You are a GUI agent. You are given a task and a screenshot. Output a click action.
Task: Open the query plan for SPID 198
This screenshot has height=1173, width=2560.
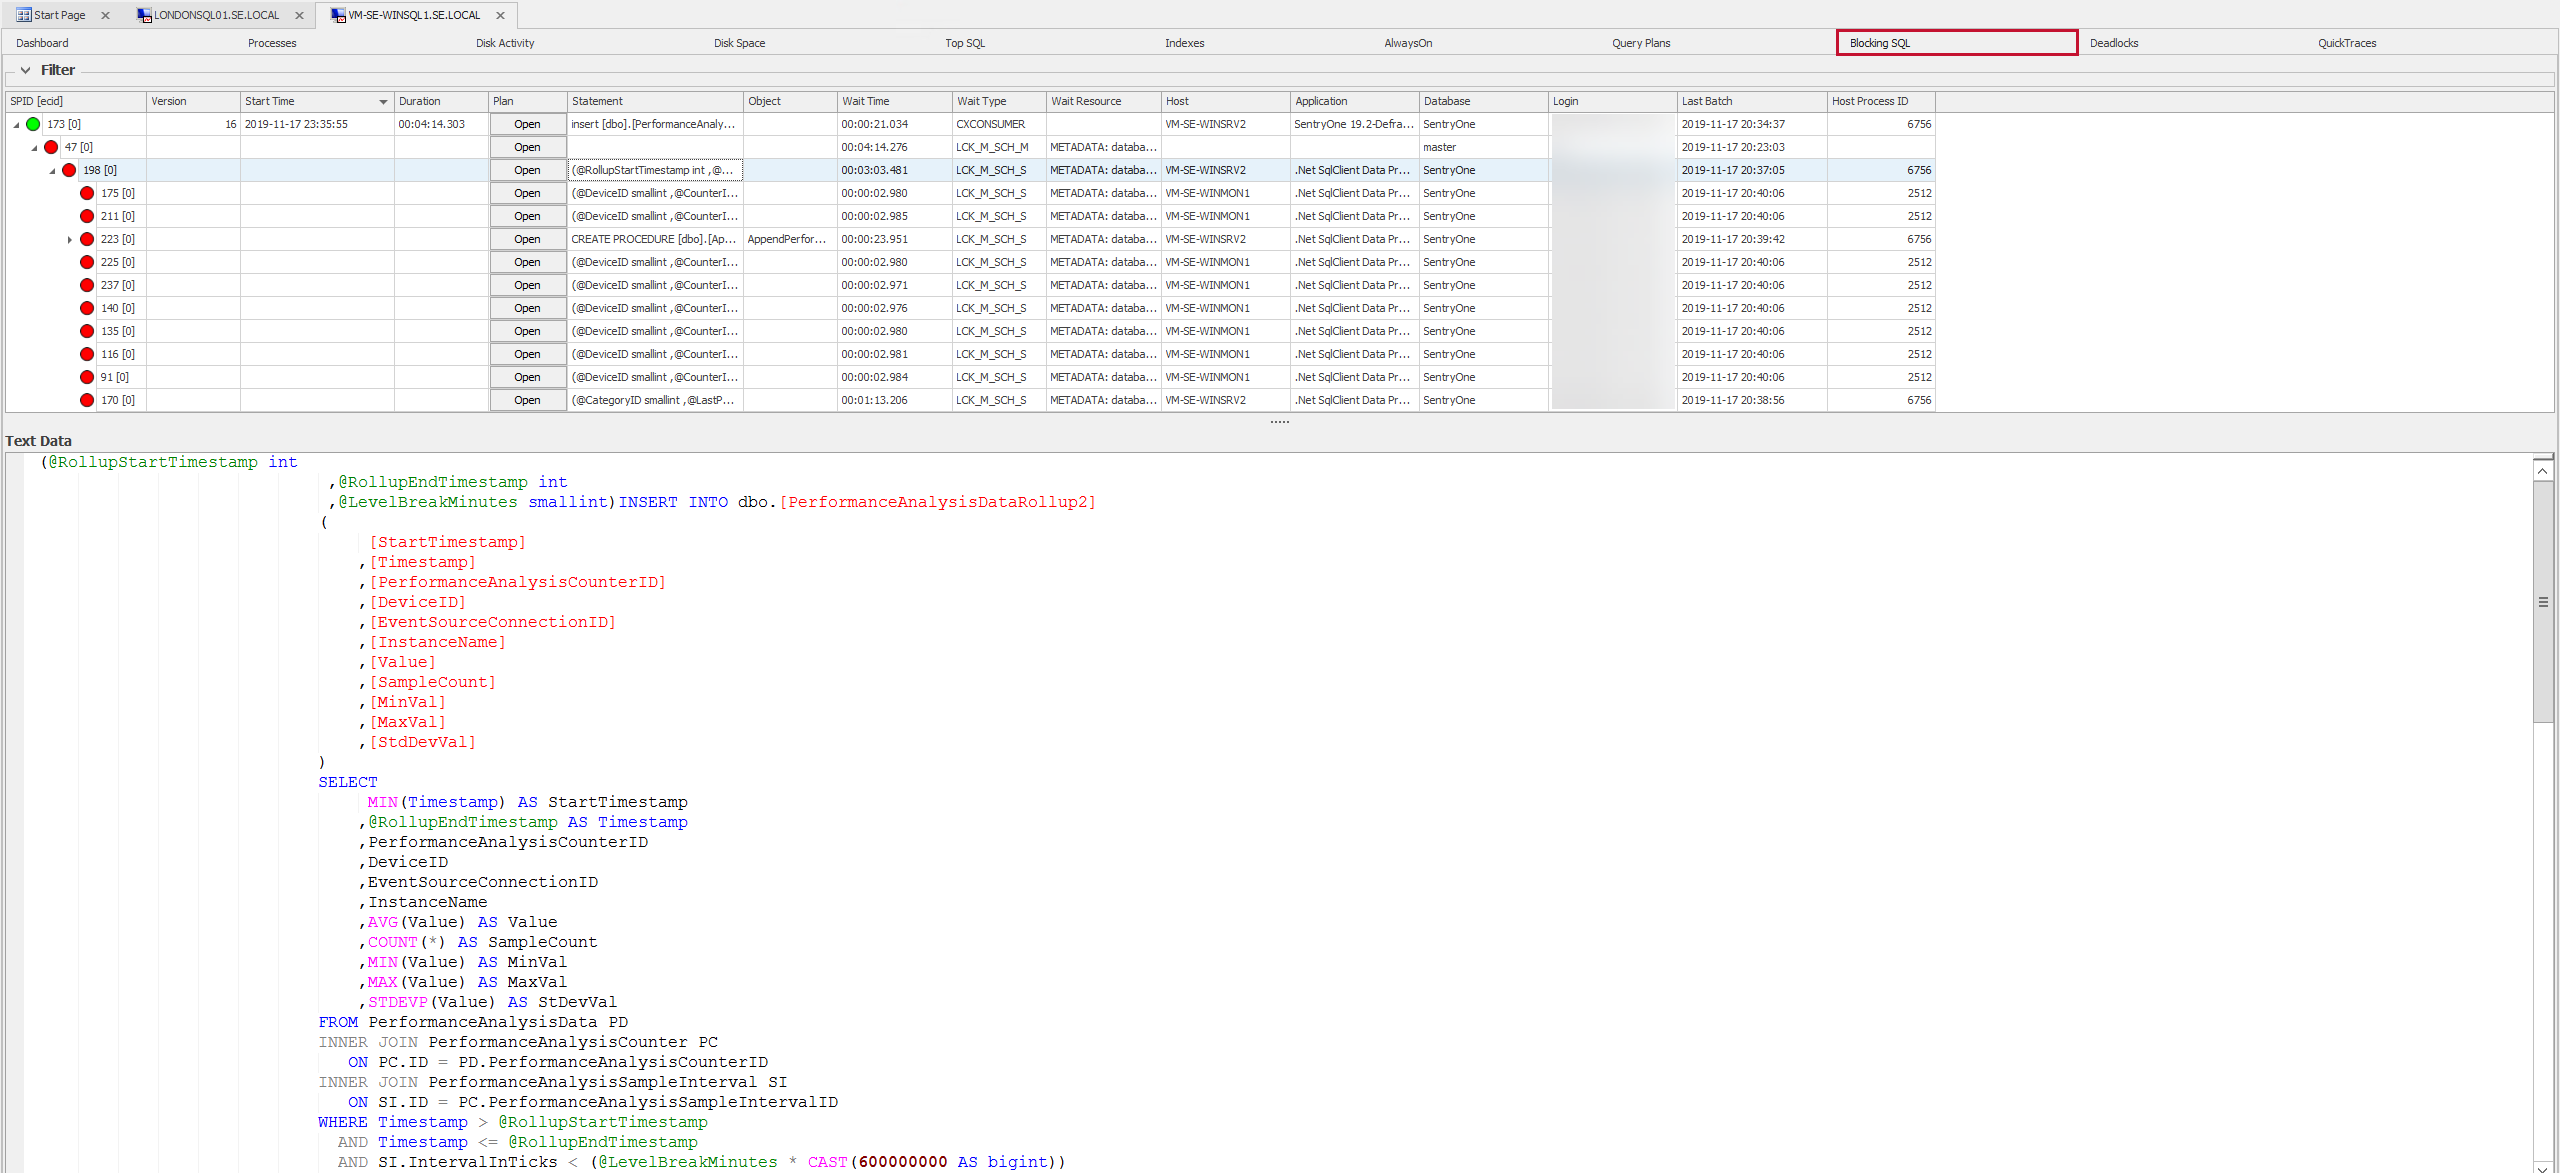click(527, 170)
